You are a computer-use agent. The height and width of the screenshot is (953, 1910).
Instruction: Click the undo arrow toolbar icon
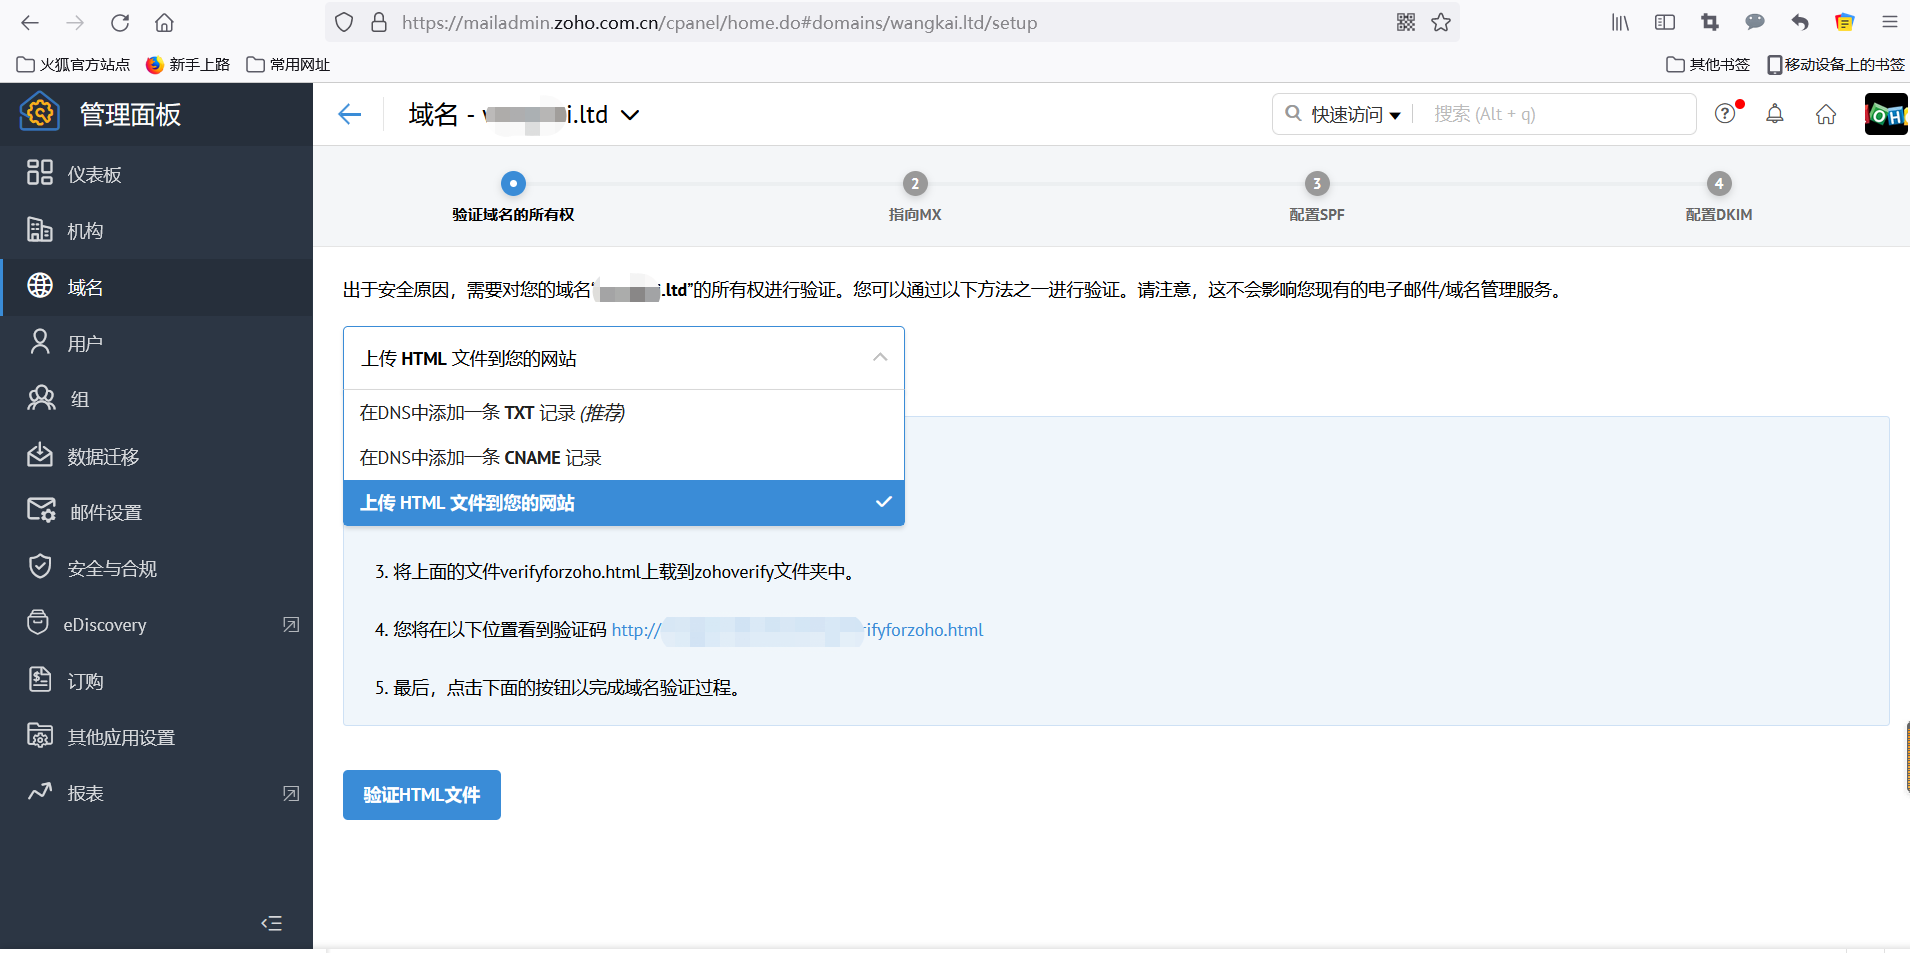coord(1800,22)
